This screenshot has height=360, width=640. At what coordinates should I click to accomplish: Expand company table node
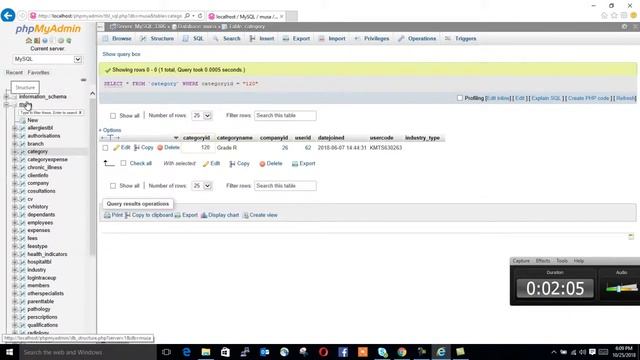[x=15, y=183]
